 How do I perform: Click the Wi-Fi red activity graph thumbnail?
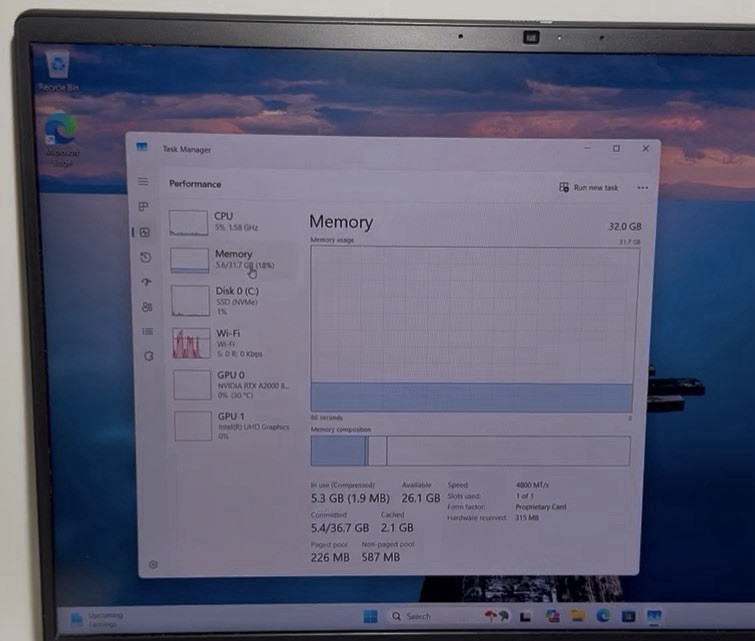pyautogui.click(x=192, y=343)
